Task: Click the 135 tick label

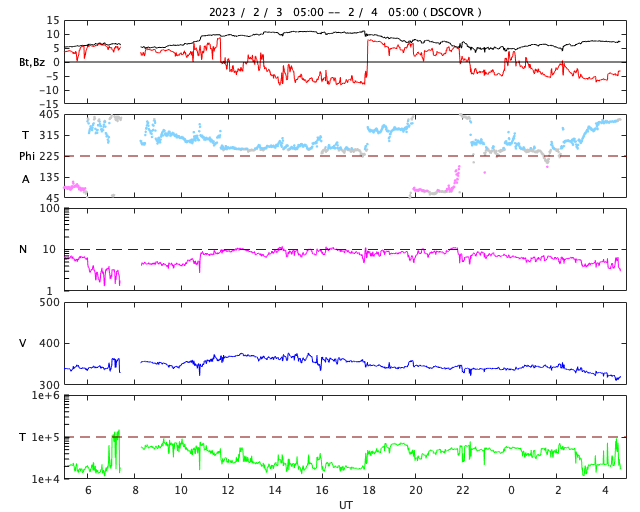Action: [49, 177]
